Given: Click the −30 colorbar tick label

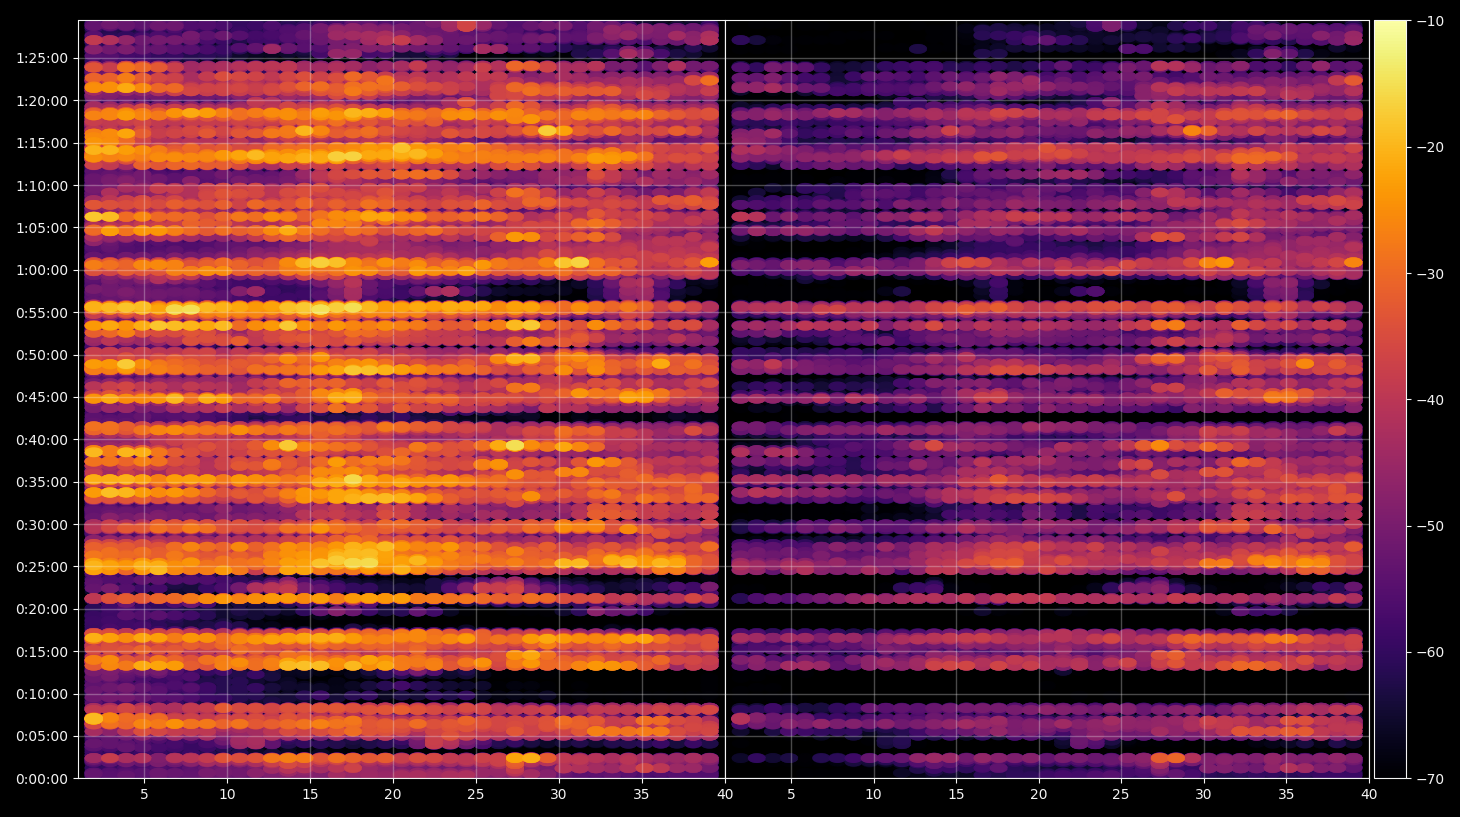Looking at the screenshot, I should coord(1430,274).
